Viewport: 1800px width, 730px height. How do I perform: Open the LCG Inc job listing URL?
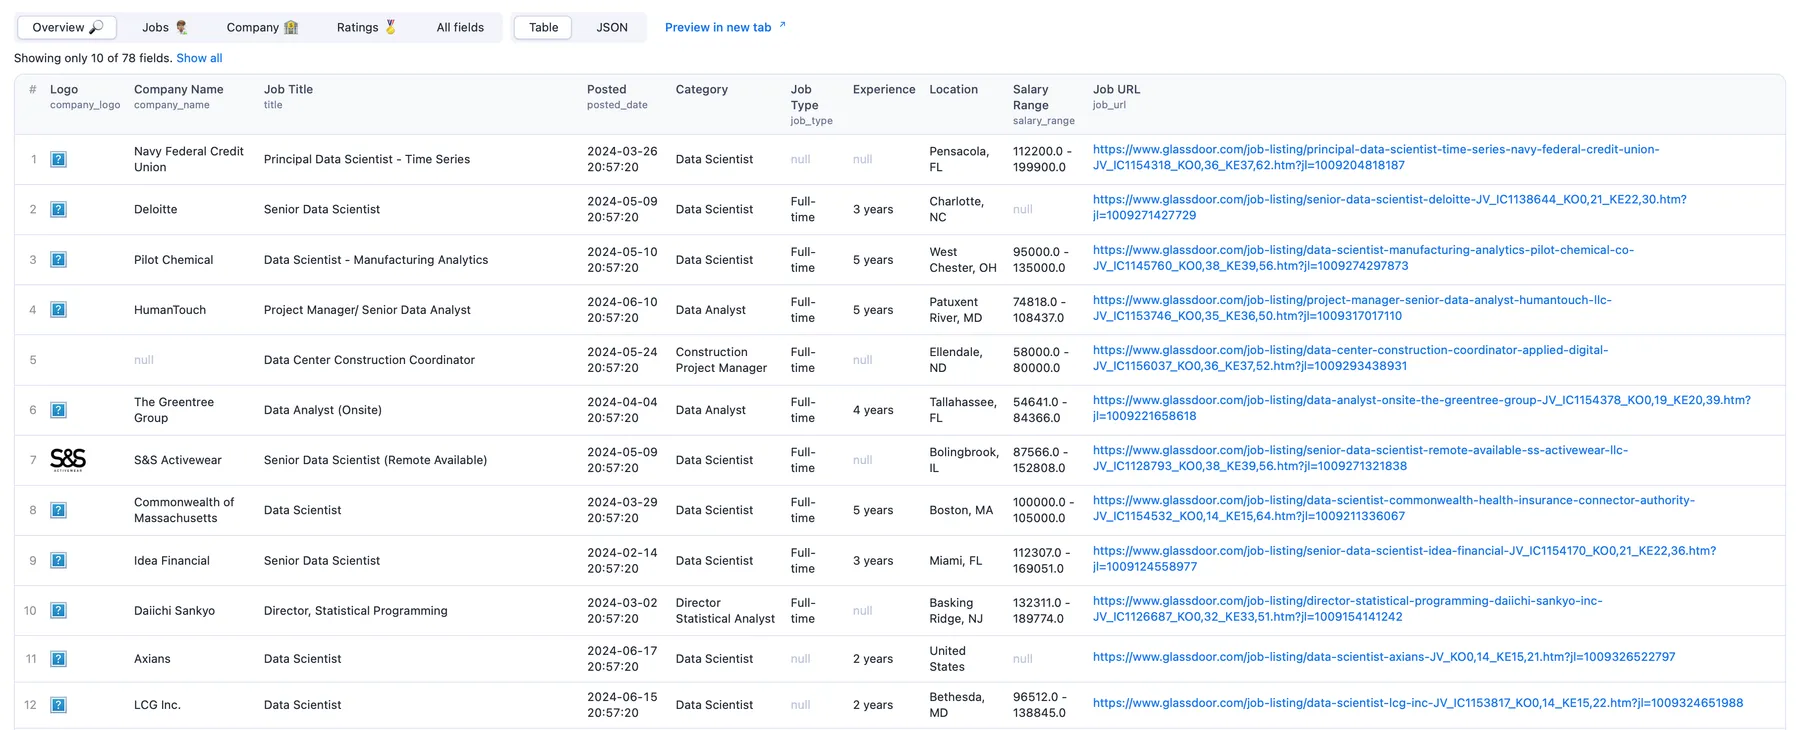pos(1418,703)
